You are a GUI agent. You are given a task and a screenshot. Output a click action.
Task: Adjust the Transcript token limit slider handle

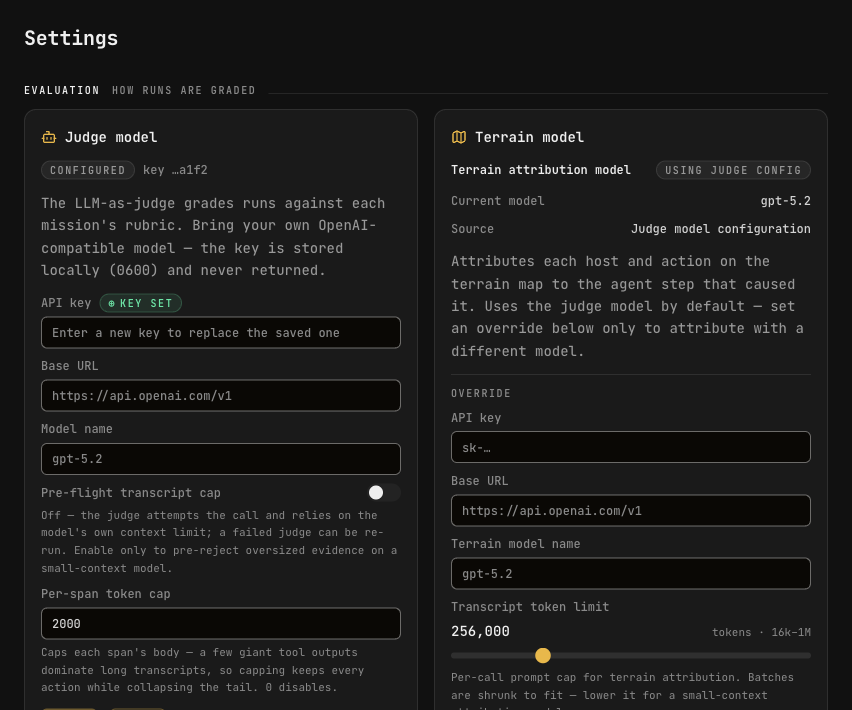tap(543, 656)
